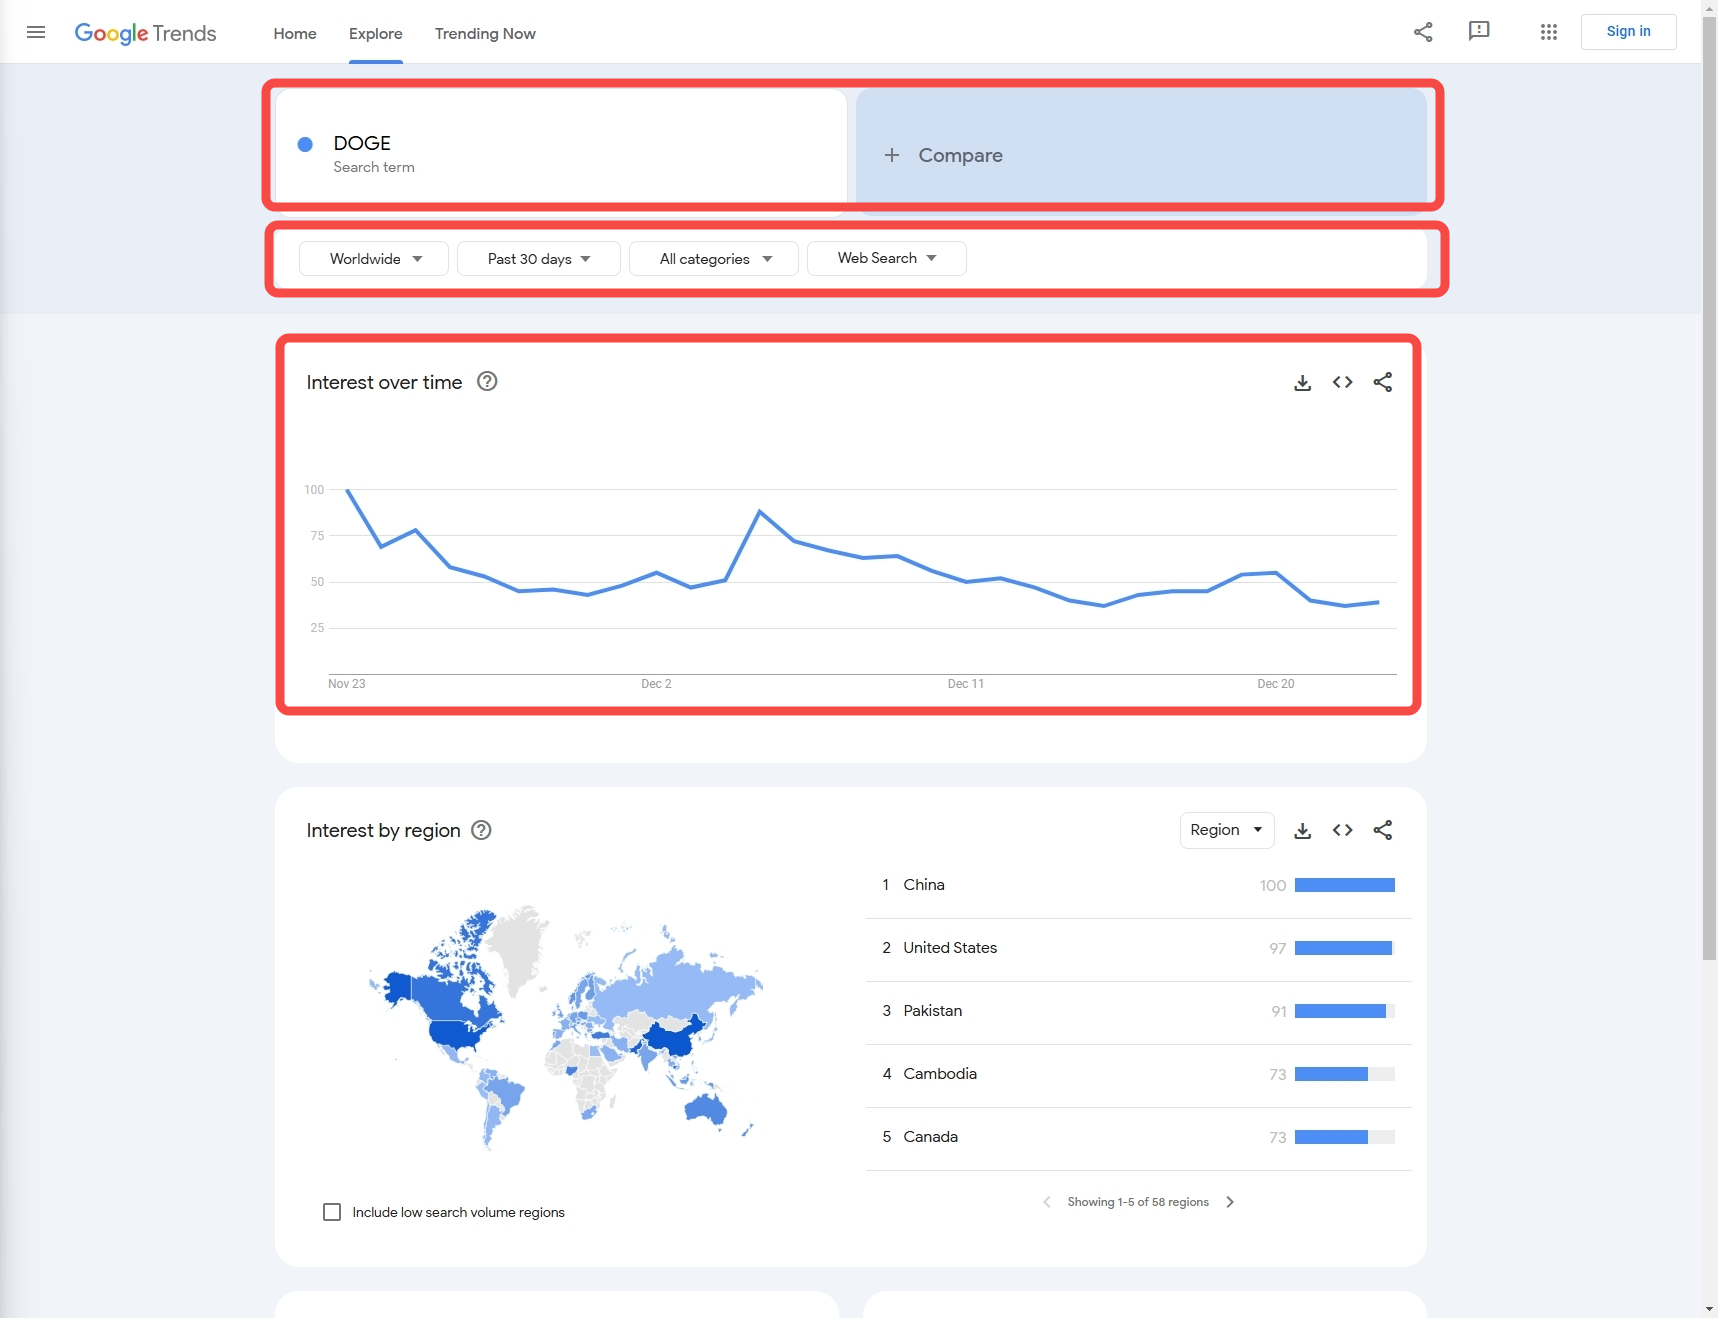Select United States in region list

pos(950,948)
